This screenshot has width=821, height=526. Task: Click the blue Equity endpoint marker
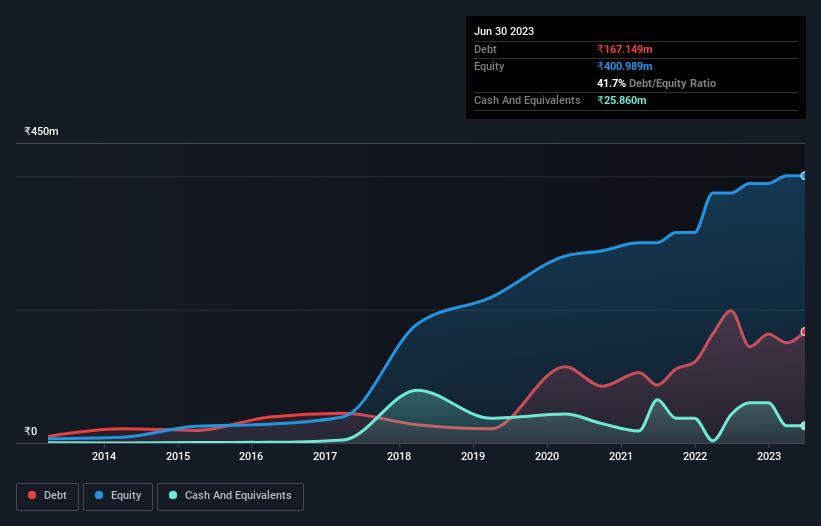804,176
